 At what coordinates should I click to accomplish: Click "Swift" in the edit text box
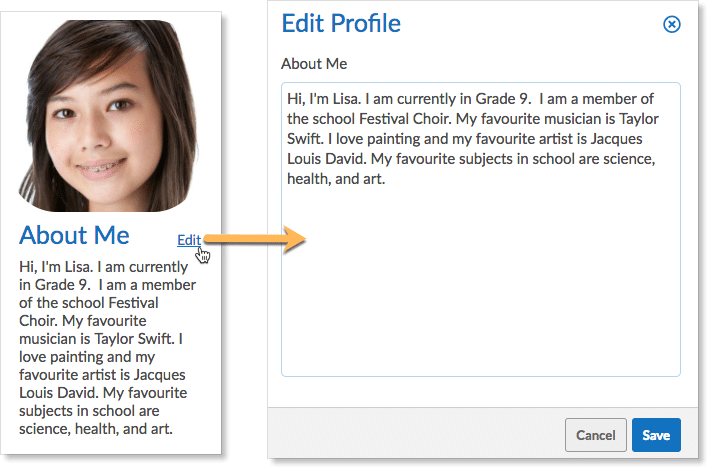click(306, 138)
